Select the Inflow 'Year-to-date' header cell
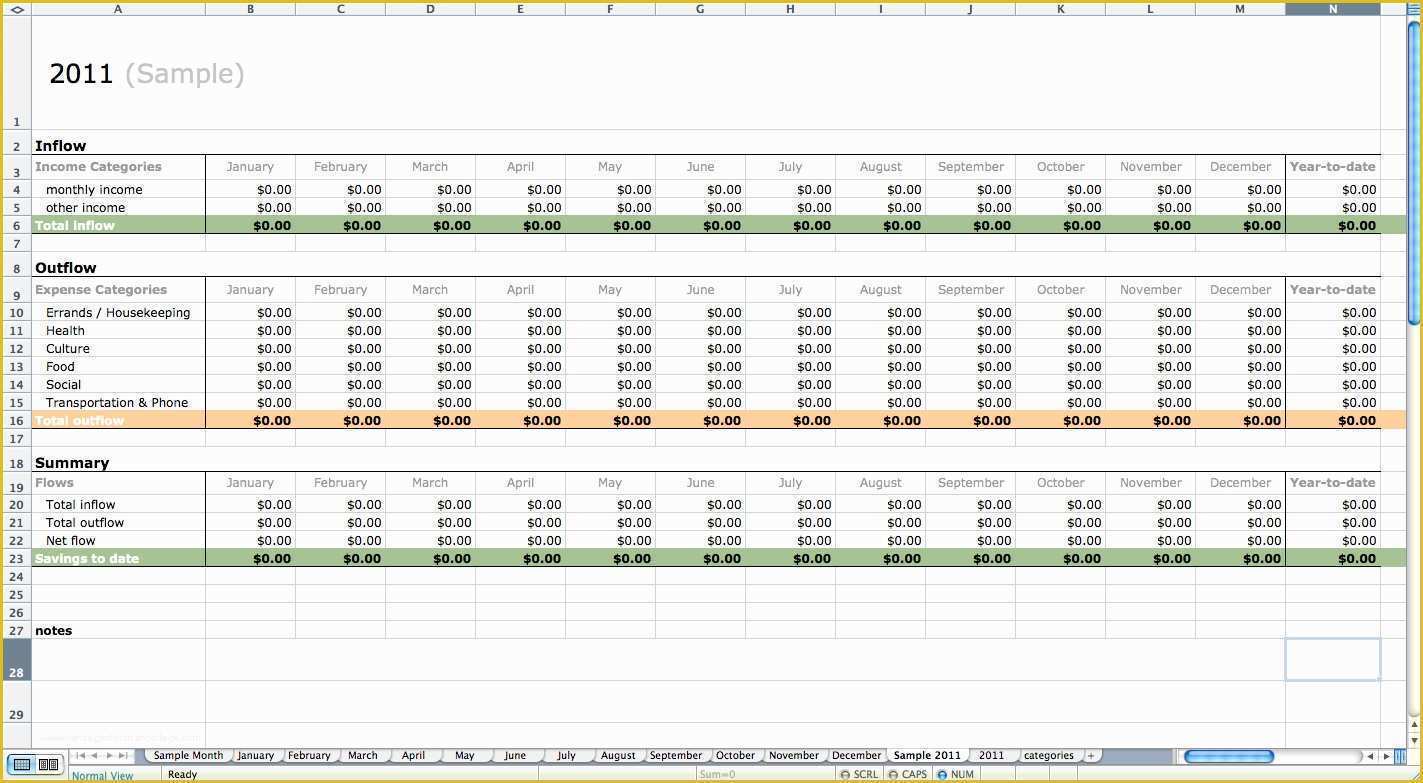This screenshot has height=783, width=1423. (1333, 167)
